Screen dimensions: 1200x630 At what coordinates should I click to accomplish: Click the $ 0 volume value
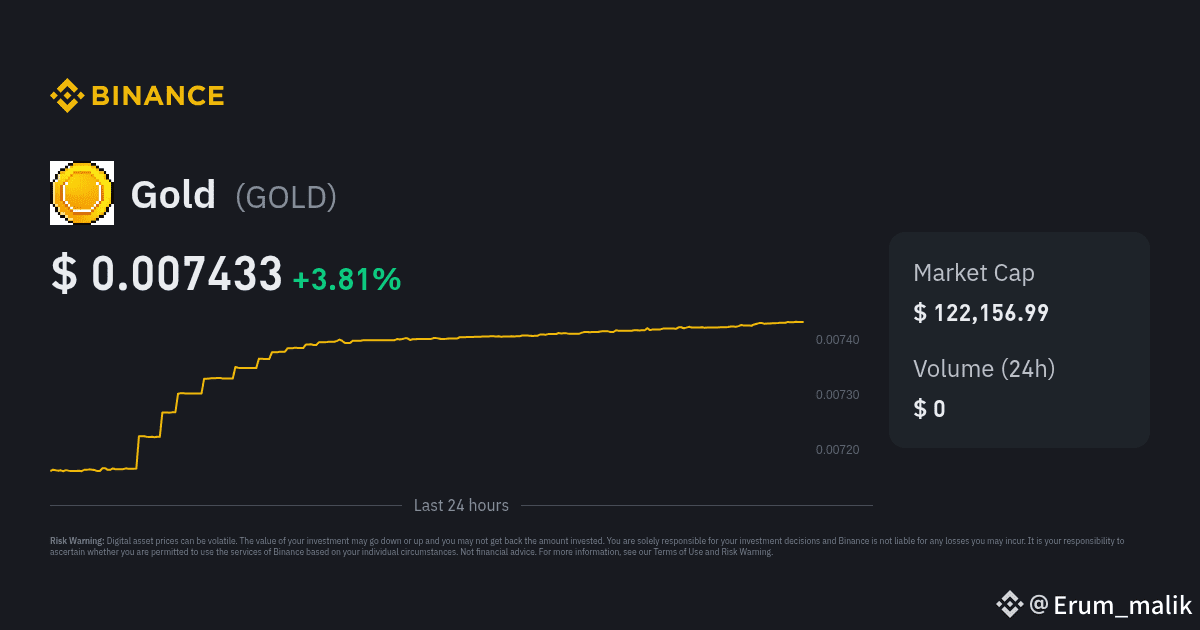pos(929,408)
